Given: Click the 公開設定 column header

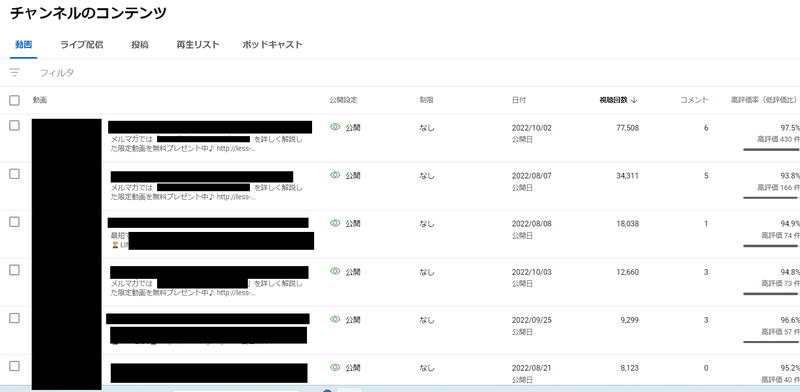Looking at the screenshot, I should [x=344, y=100].
